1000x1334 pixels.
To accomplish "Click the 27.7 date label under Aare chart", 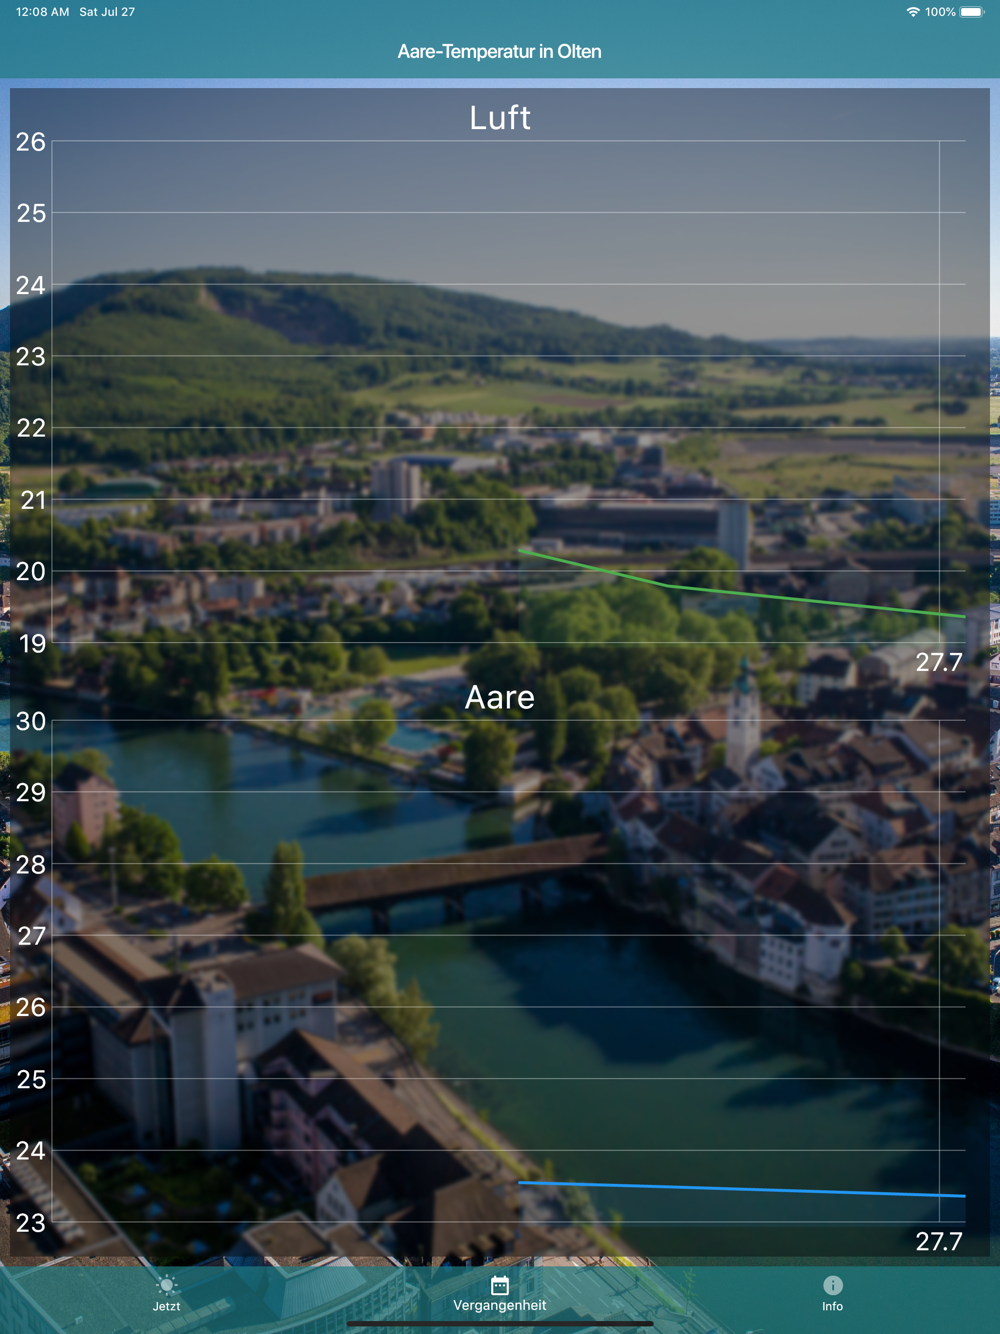I will pos(939,1241).
